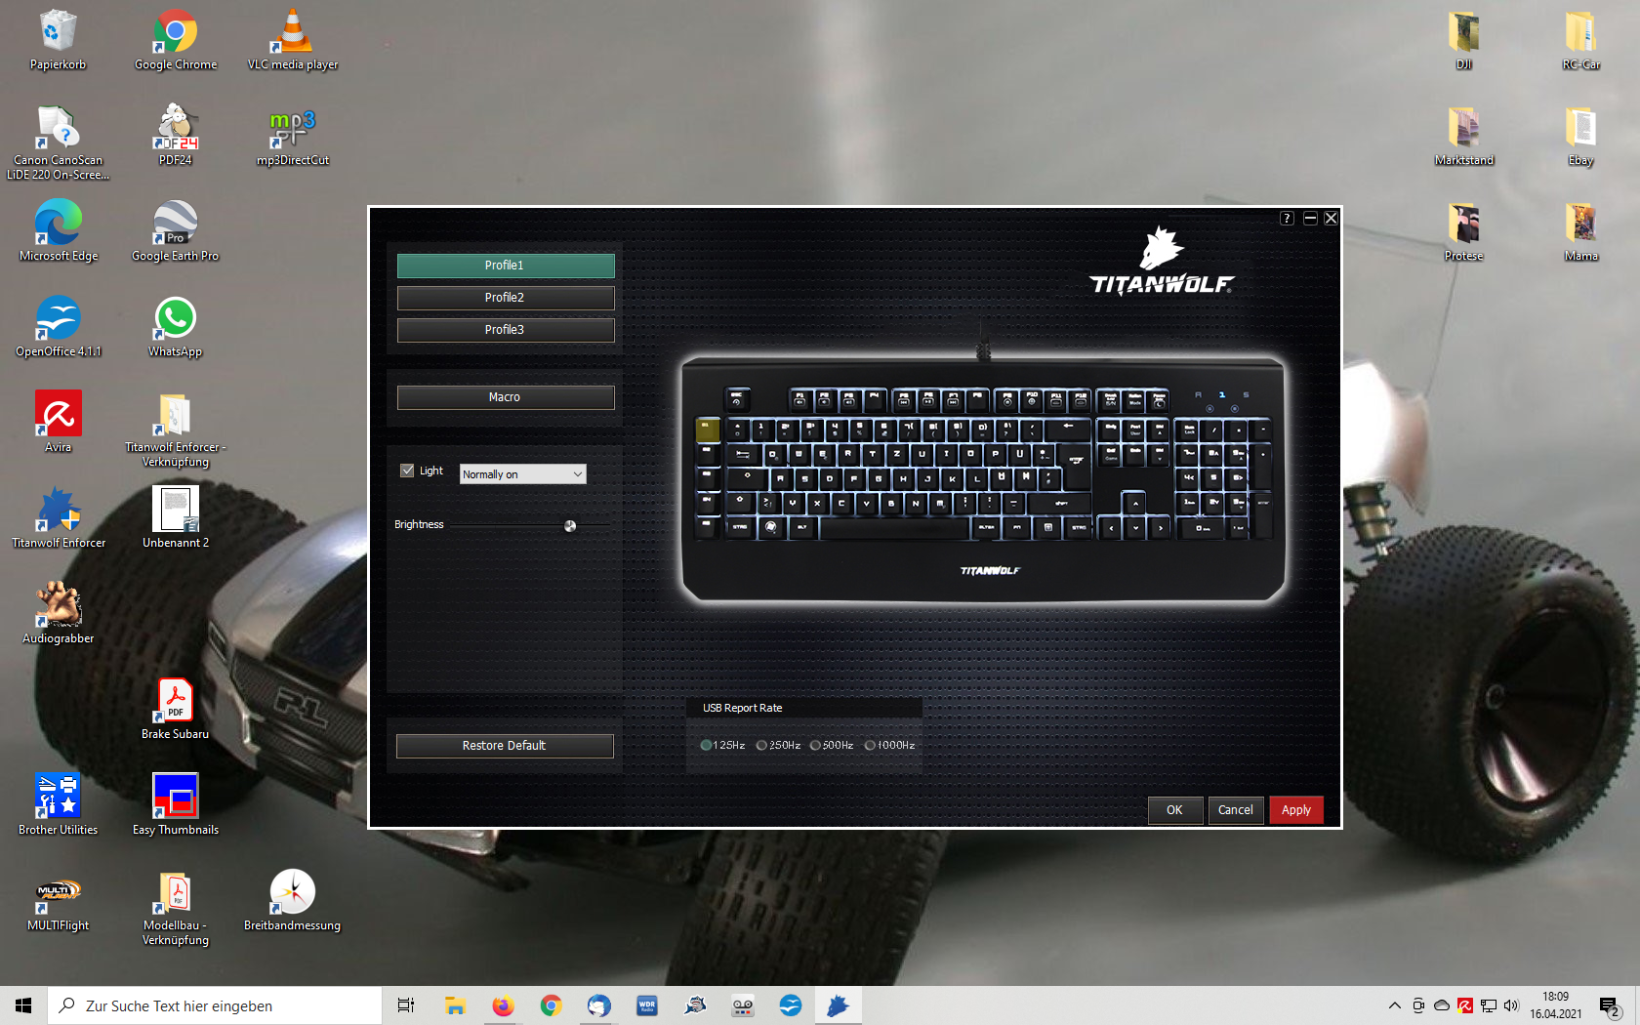The image size is (1640, 1025).
Task: Click the taskbar clock showing 18:09
Action: (1556, 1005)
